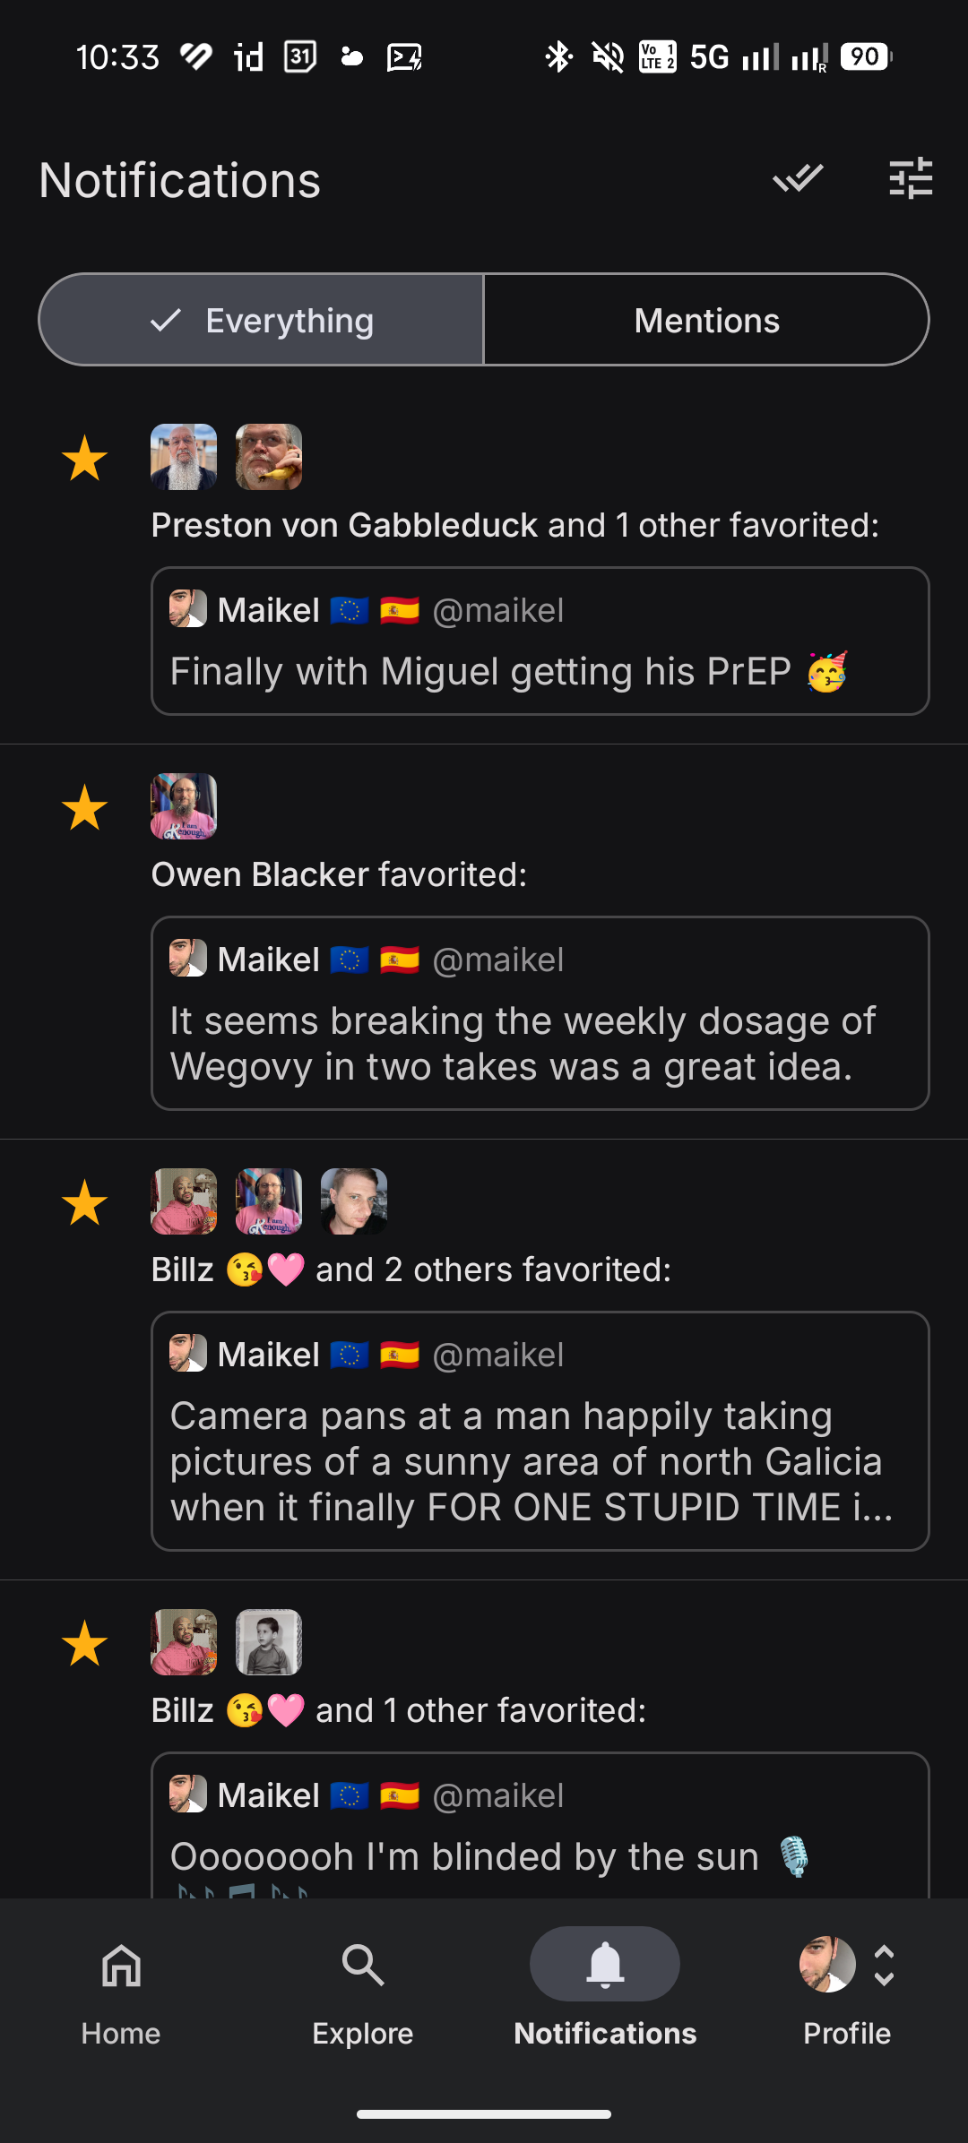Open the north Galicia camera post
The width and height of the screenshot is (968, 2143).
click(x=540, y=1461)
